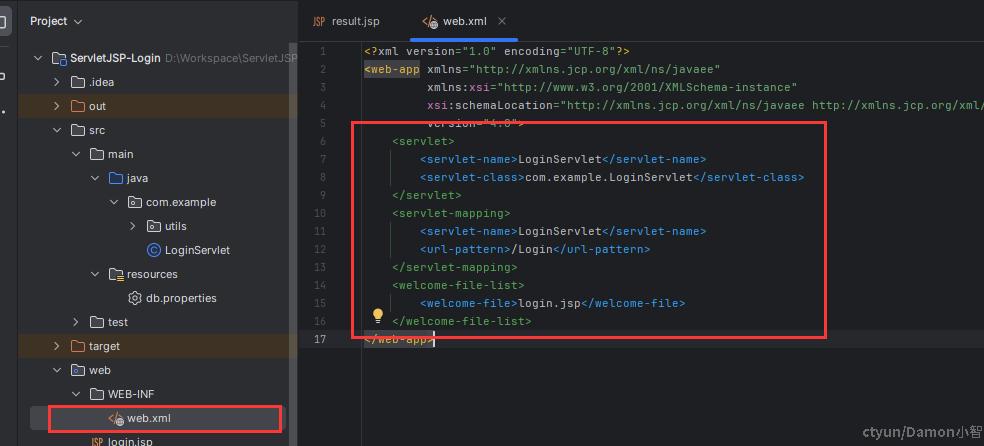This screenshot has height=446, width=984.
Task: Click the /Login url-pattern value
Action: [x=532, y=249]
